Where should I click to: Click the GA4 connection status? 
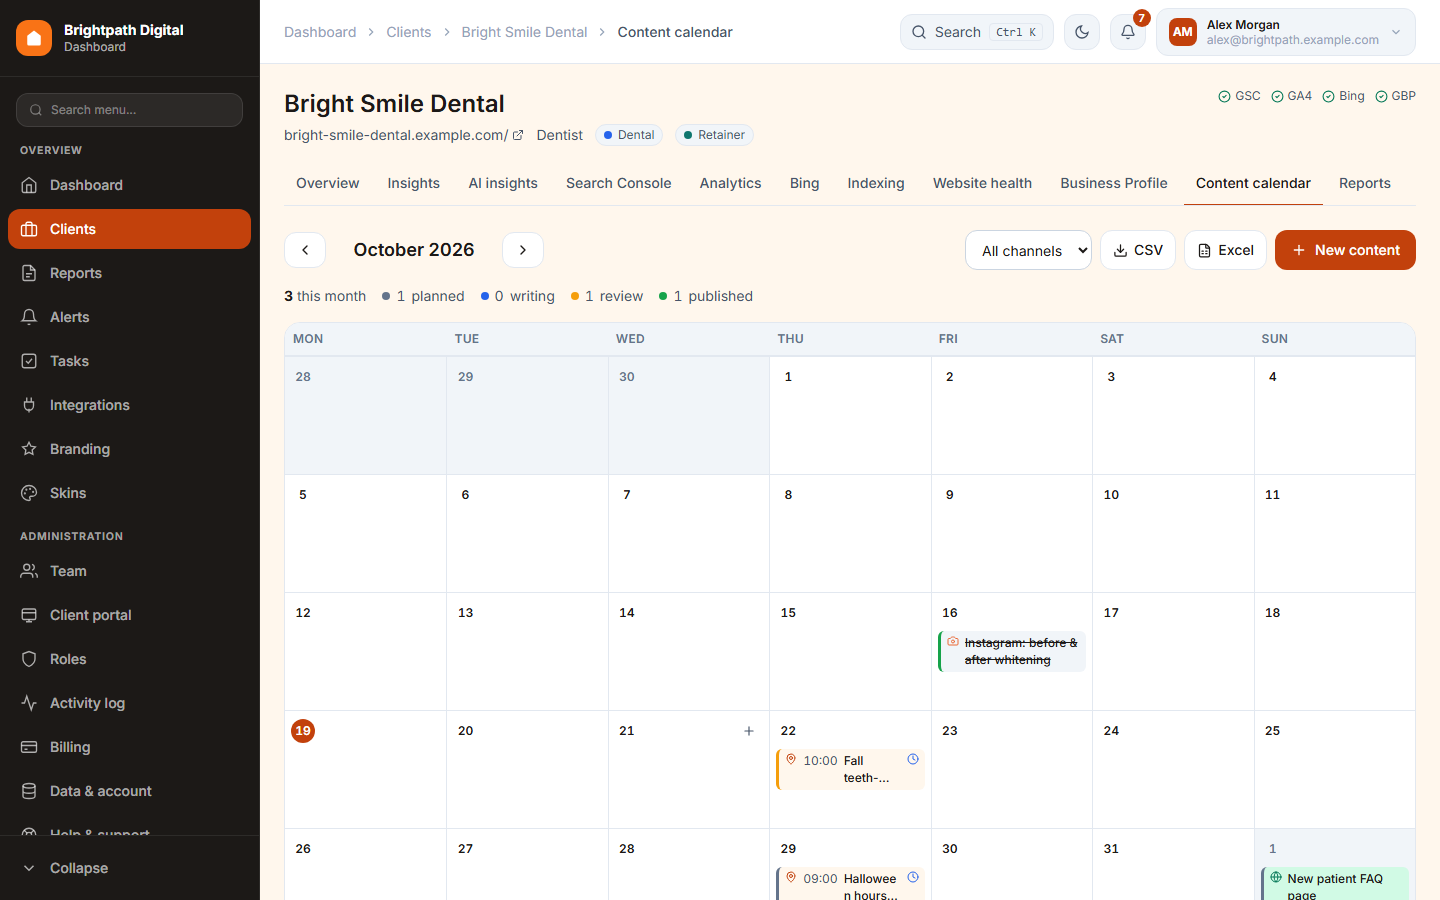1291,96
